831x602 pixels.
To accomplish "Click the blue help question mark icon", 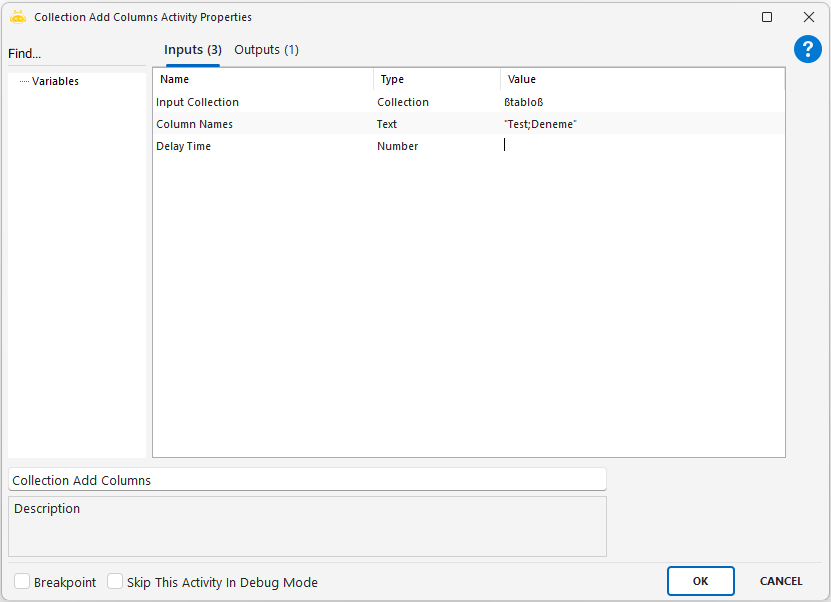I will (x=807, y=50).
